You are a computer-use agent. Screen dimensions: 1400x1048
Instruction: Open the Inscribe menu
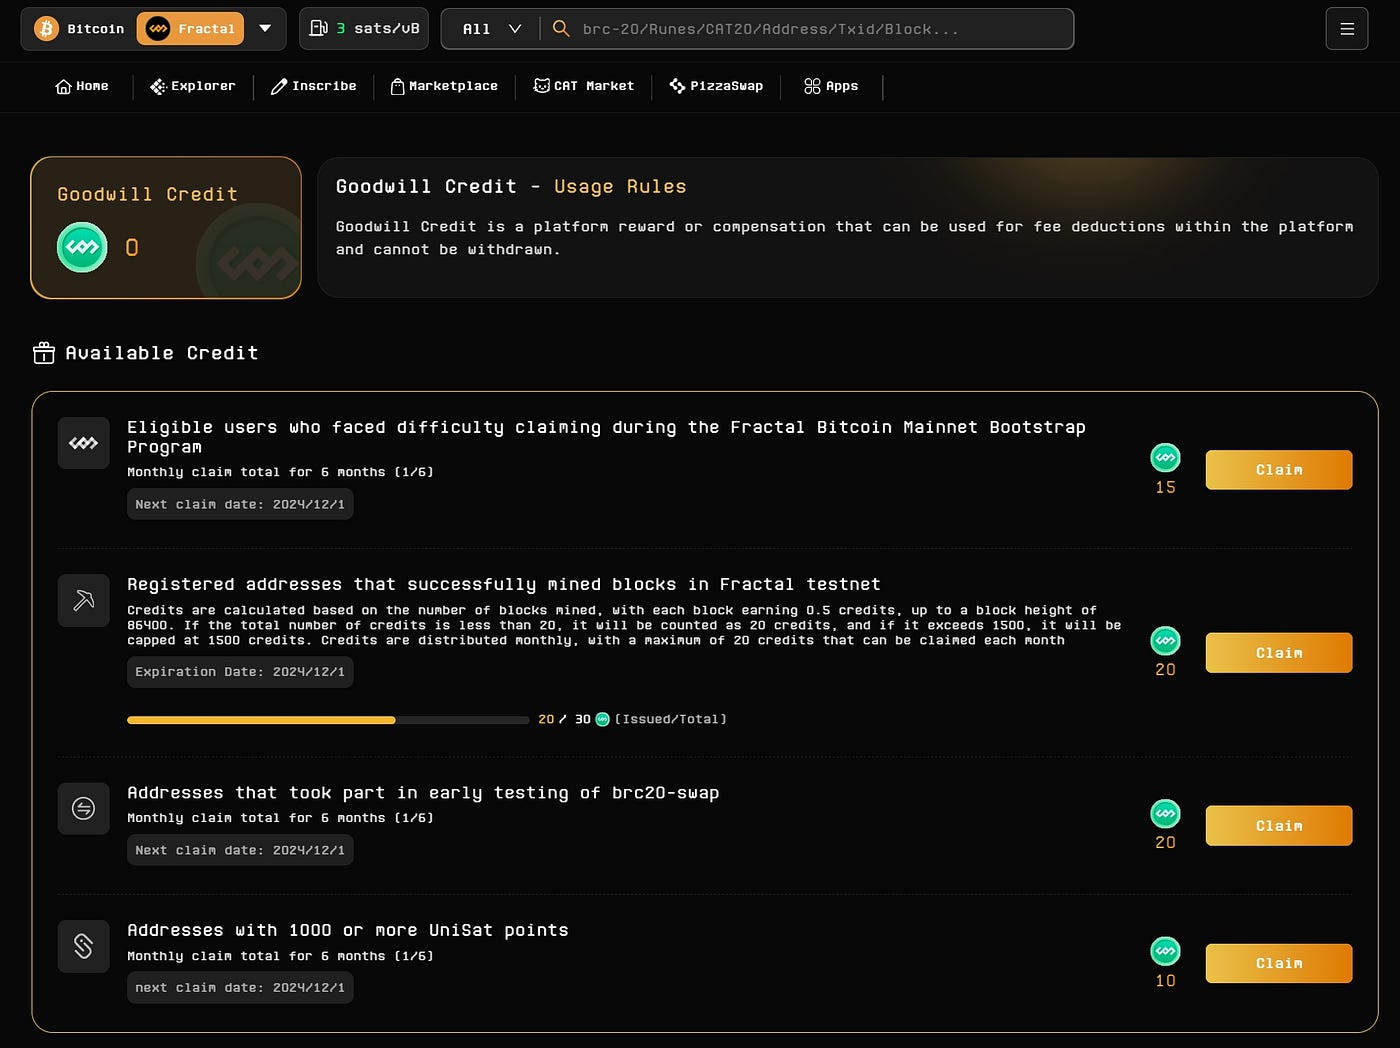click(314, 86)
